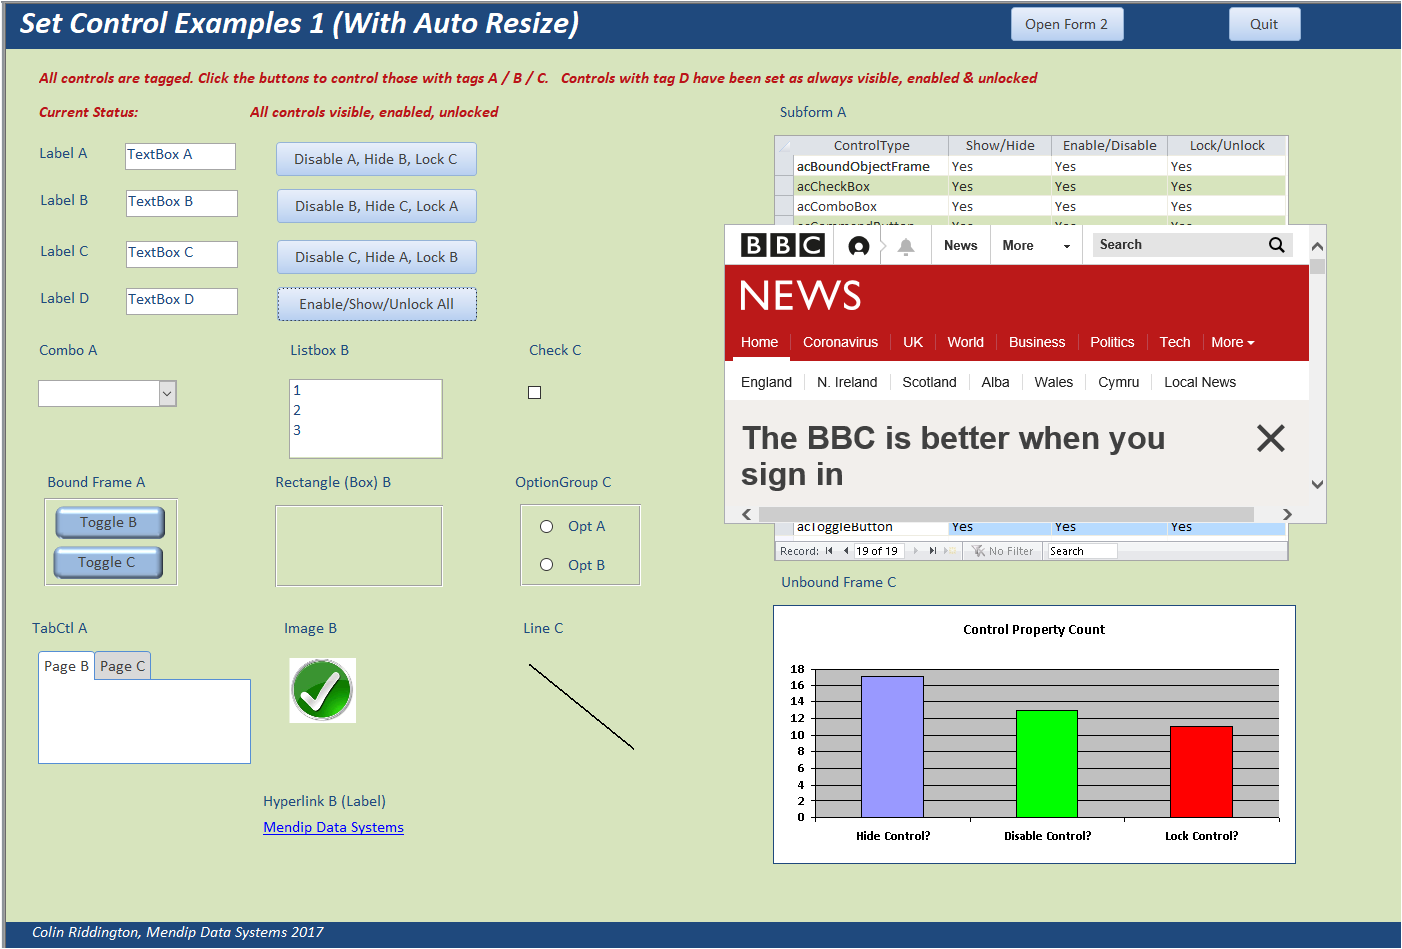Click Disable A, Hide B, Lock C button

376,159
